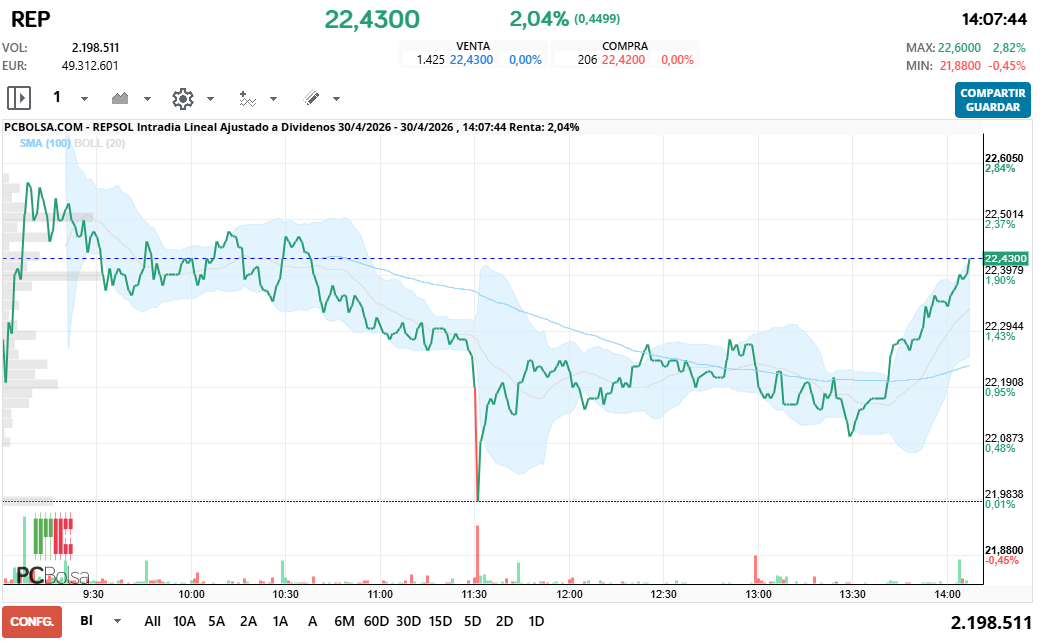Screen dimensions: 1046x643
Task: Click the VOL value 2.198.511 at top
Action: pyautogui.click(x=95, y=48)
